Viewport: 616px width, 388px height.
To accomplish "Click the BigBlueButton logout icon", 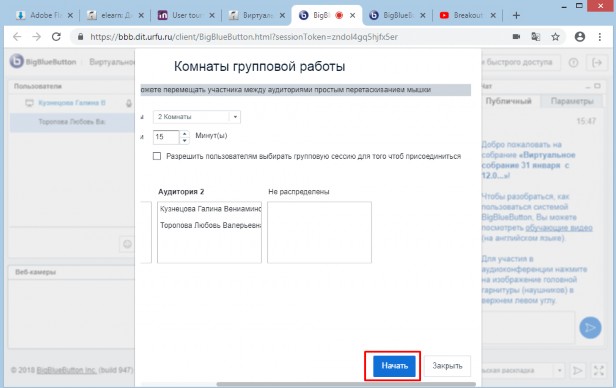I will [x=597, y=62].
